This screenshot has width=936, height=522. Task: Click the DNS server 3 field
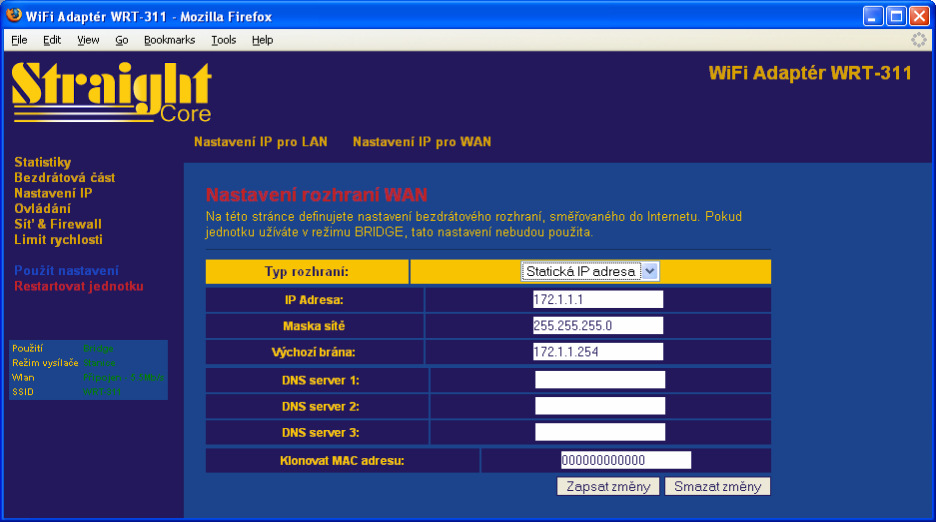[600, 432]
